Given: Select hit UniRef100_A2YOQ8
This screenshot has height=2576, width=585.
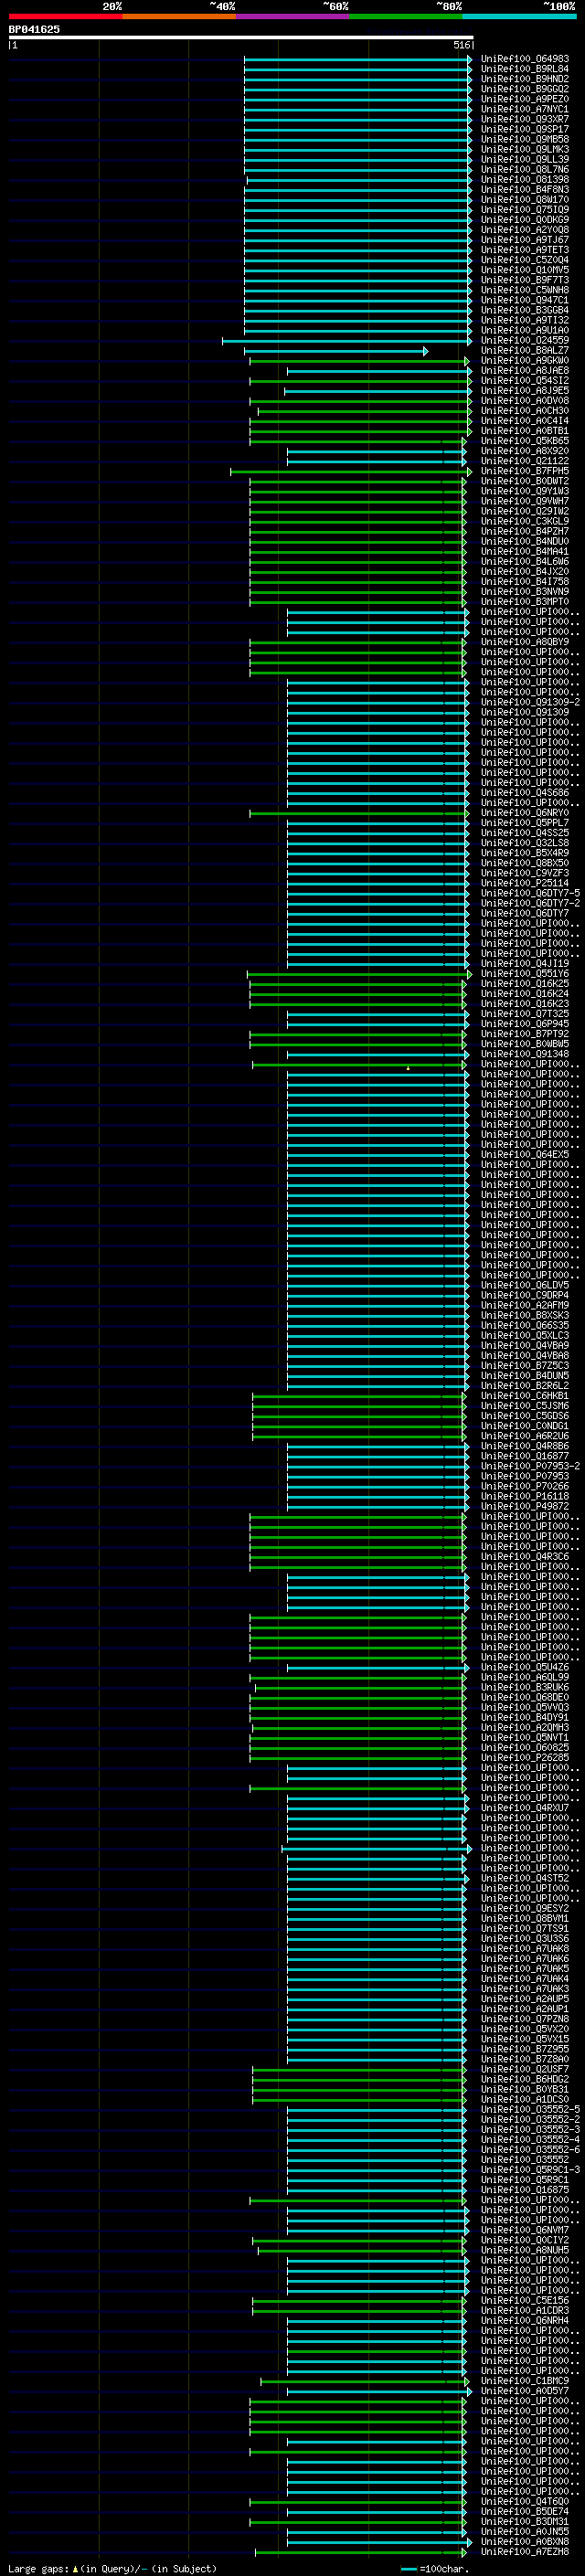Looking at the screenshot, I should click(525, 230).
